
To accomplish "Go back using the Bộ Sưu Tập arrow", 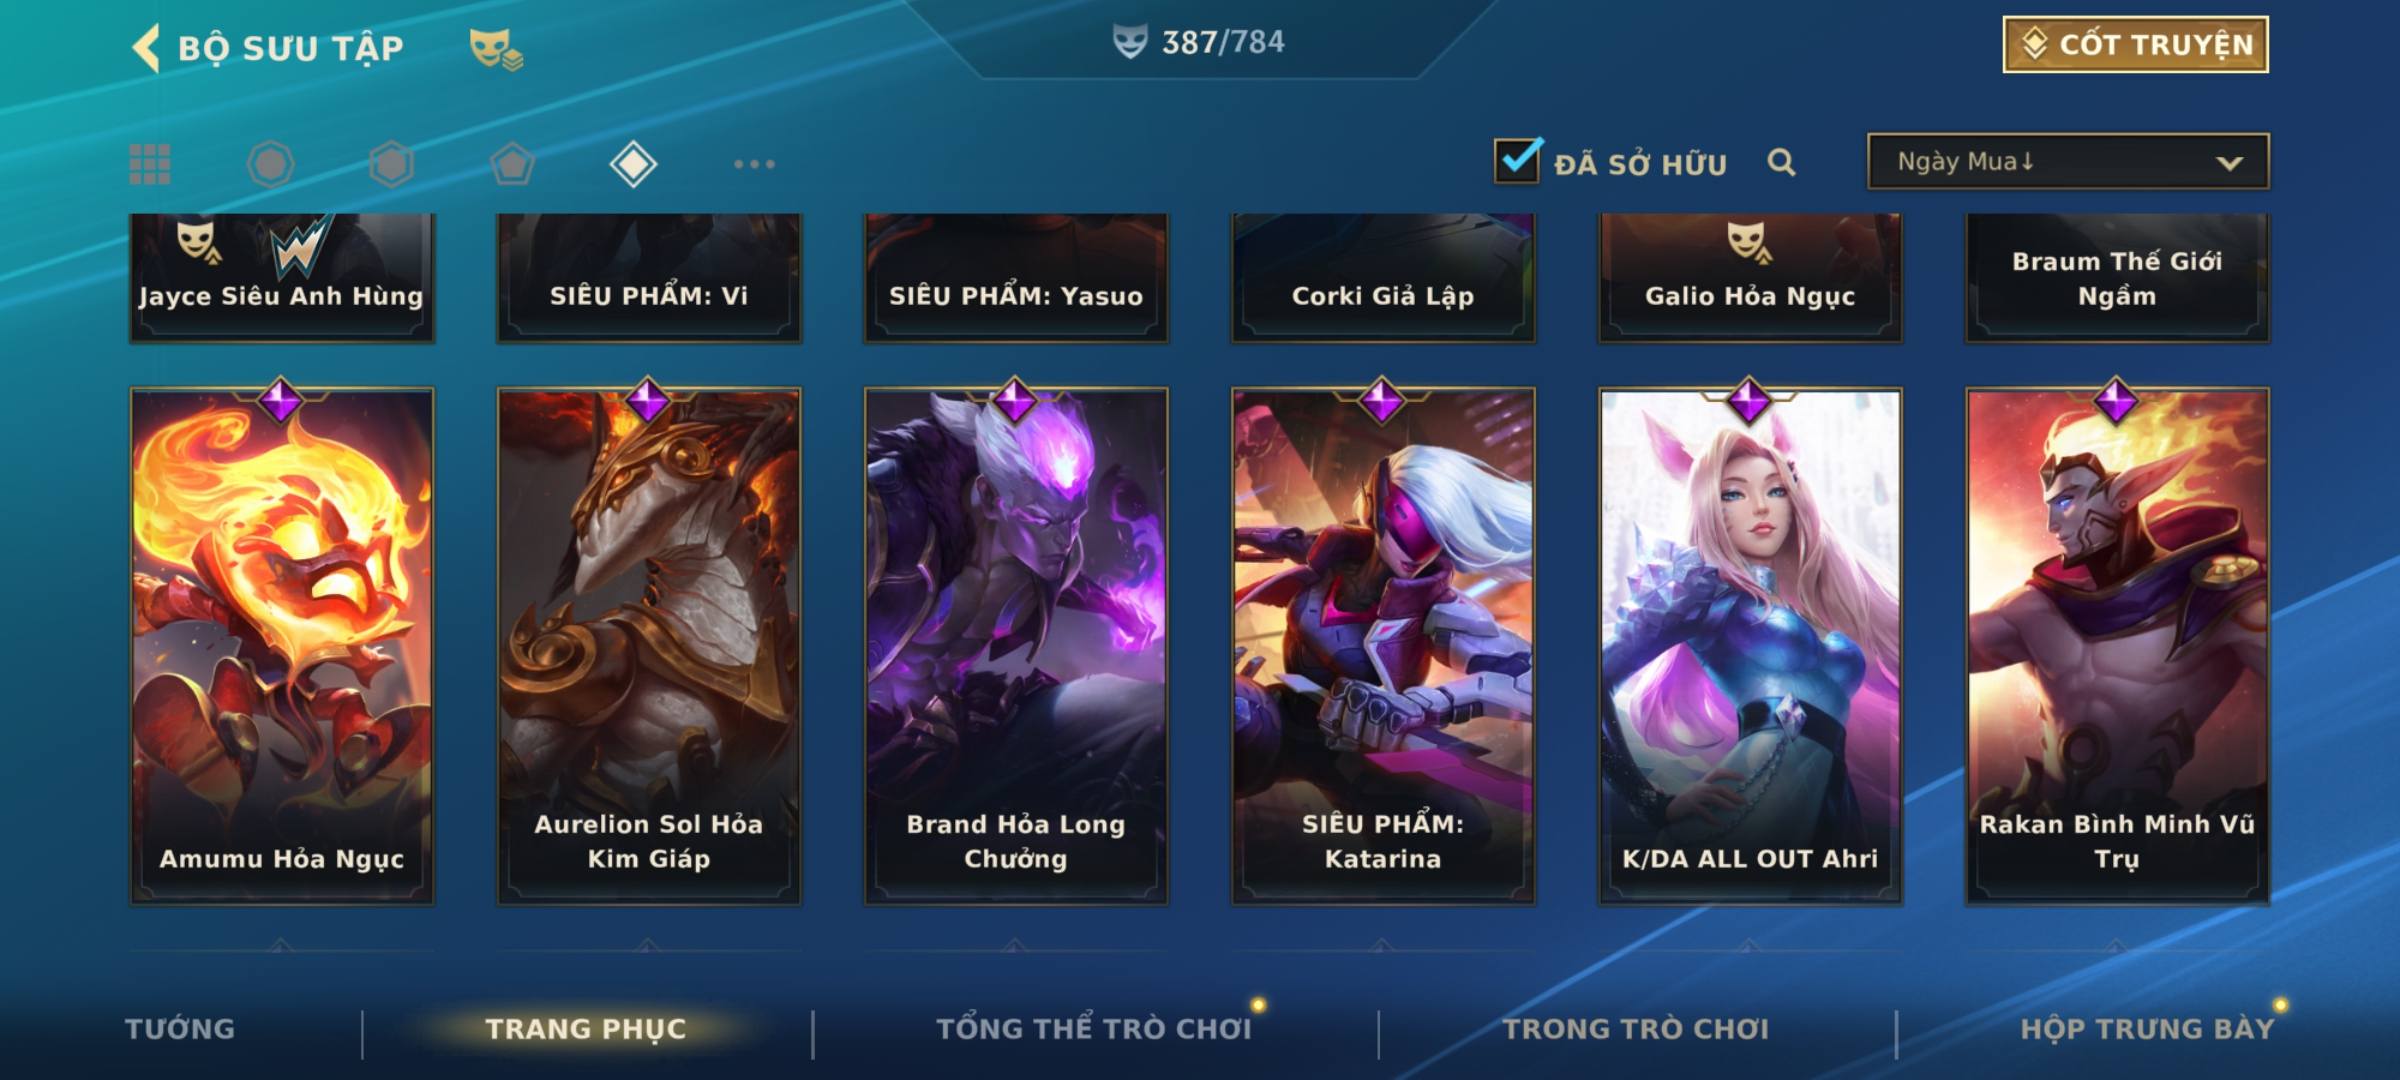I will click(x=147, y=48).
